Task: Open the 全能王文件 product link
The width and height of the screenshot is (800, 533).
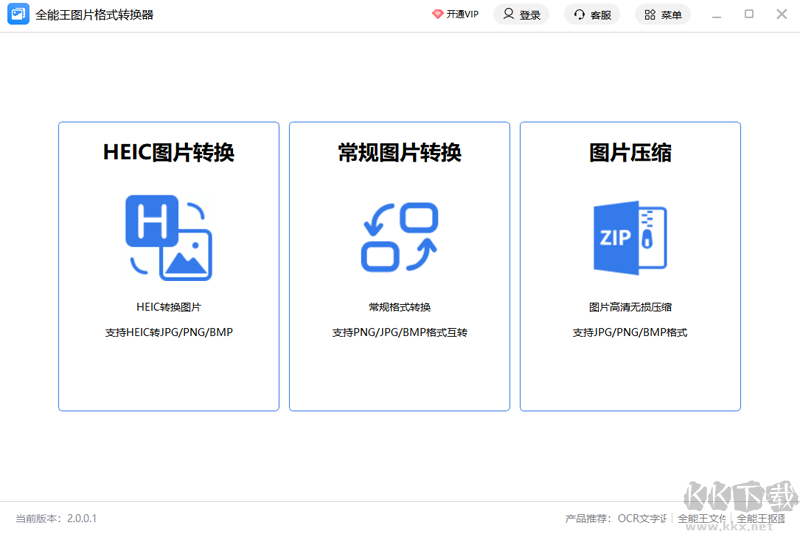Action: (701, 518)
